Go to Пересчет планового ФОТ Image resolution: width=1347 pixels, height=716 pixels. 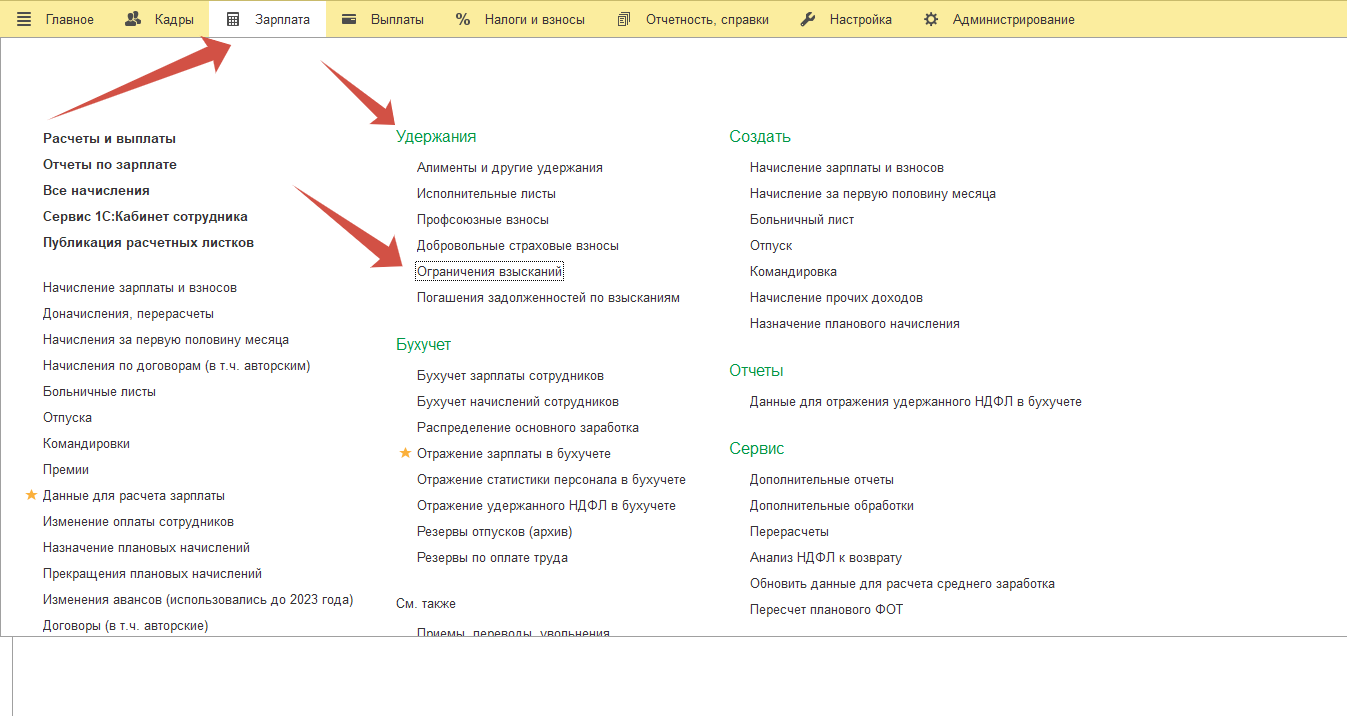826,610
